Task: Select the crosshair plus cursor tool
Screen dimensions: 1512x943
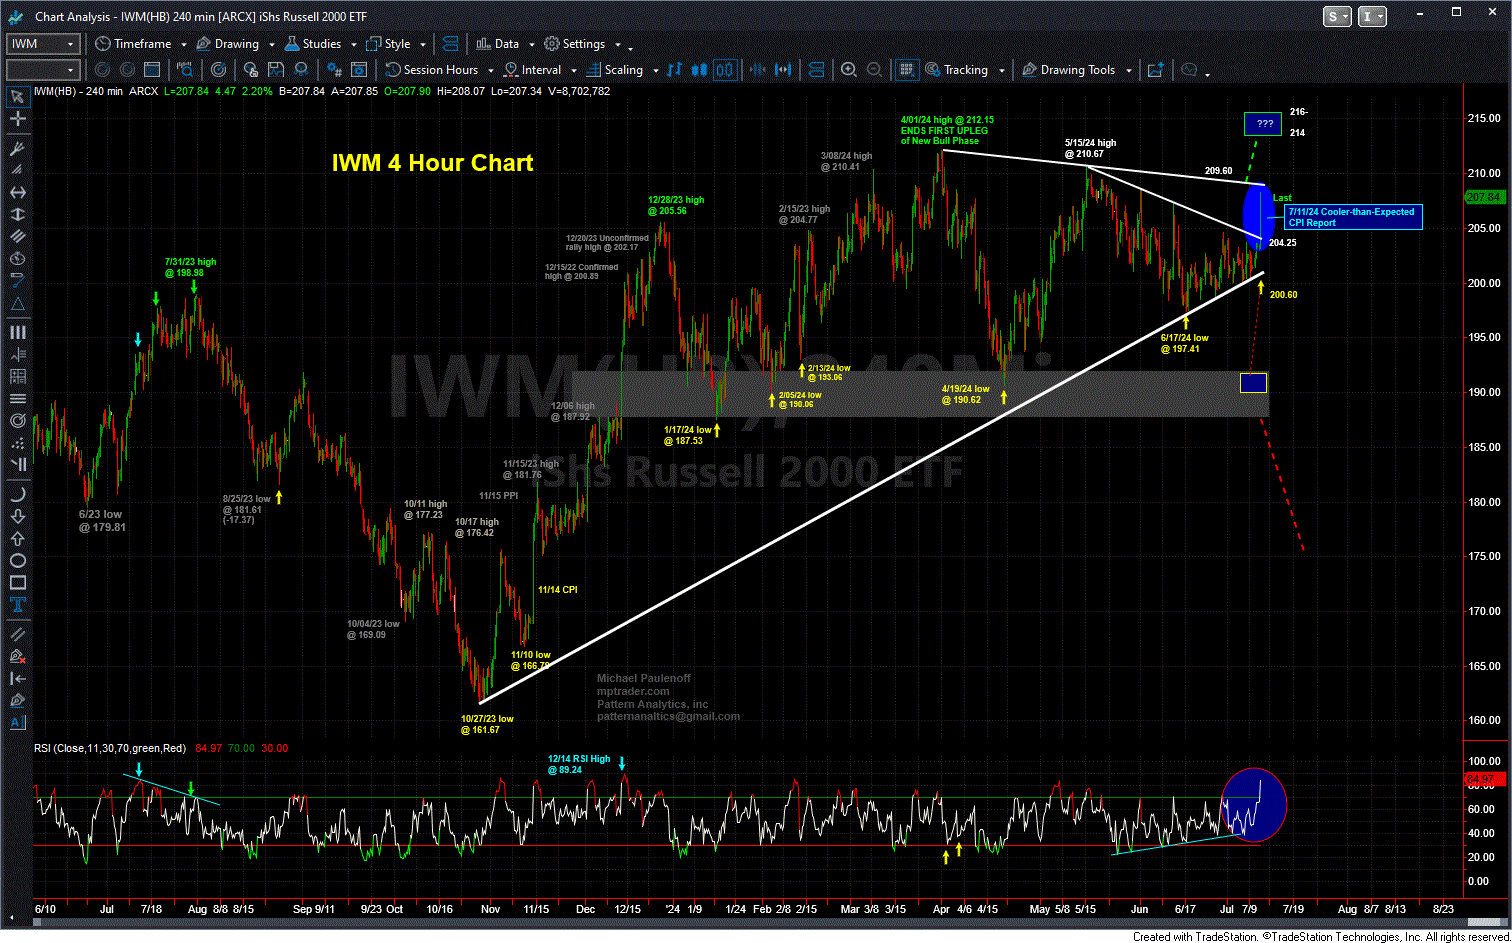Action: pyautogui.click(x=17, y=120)
